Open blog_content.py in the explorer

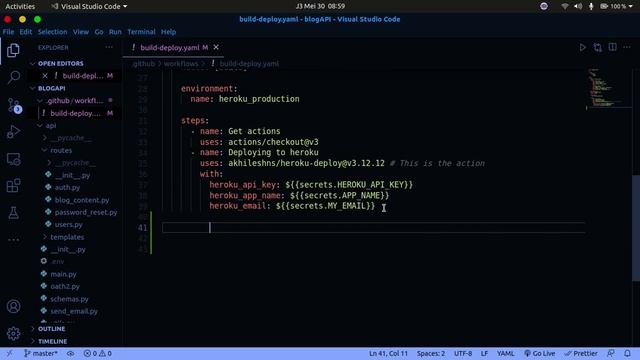pos(82,200)
